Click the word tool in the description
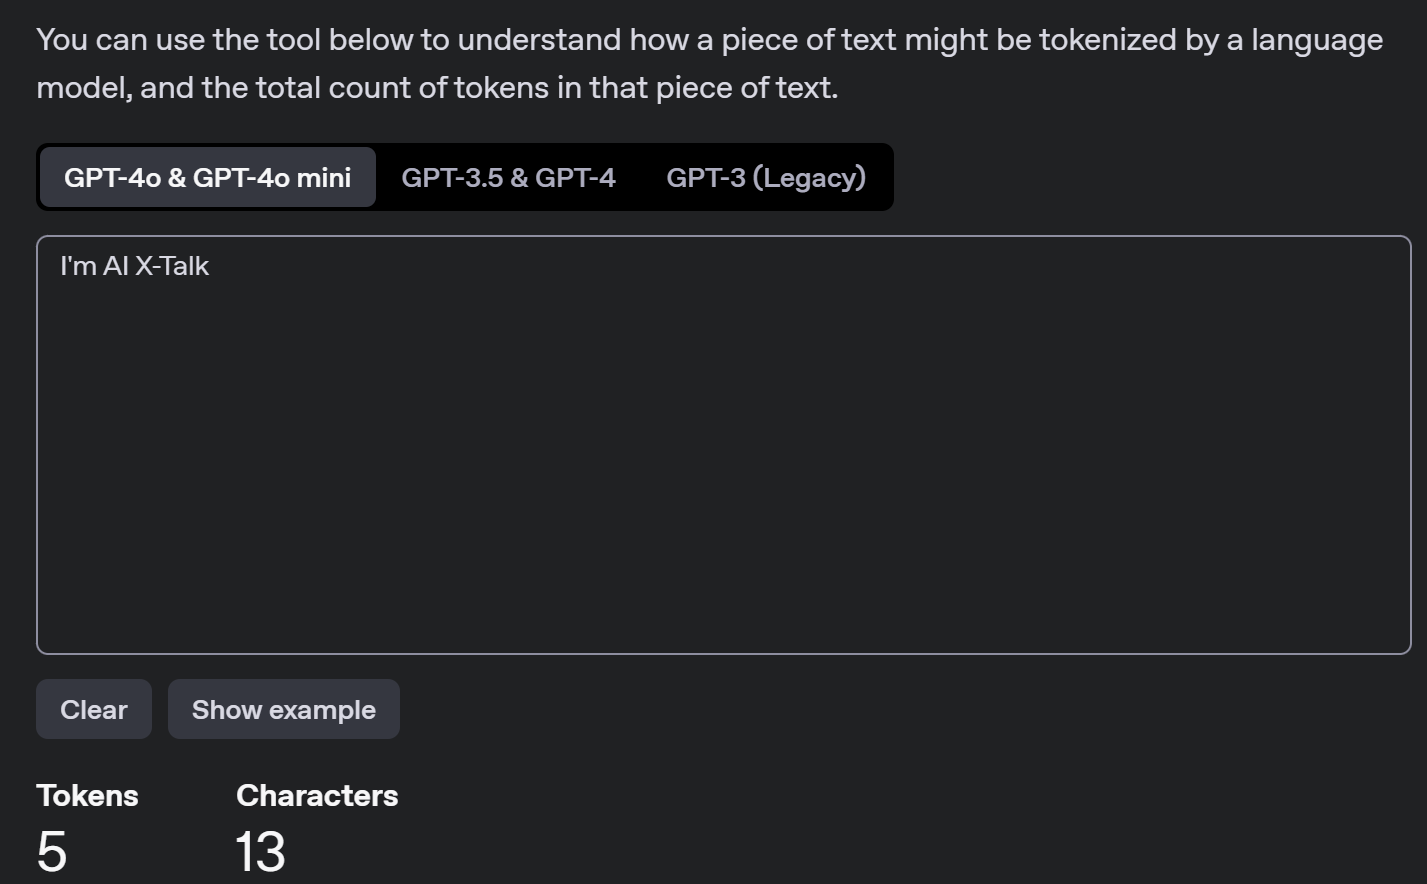Screen dimensions: 1427x884 [293, 40]
